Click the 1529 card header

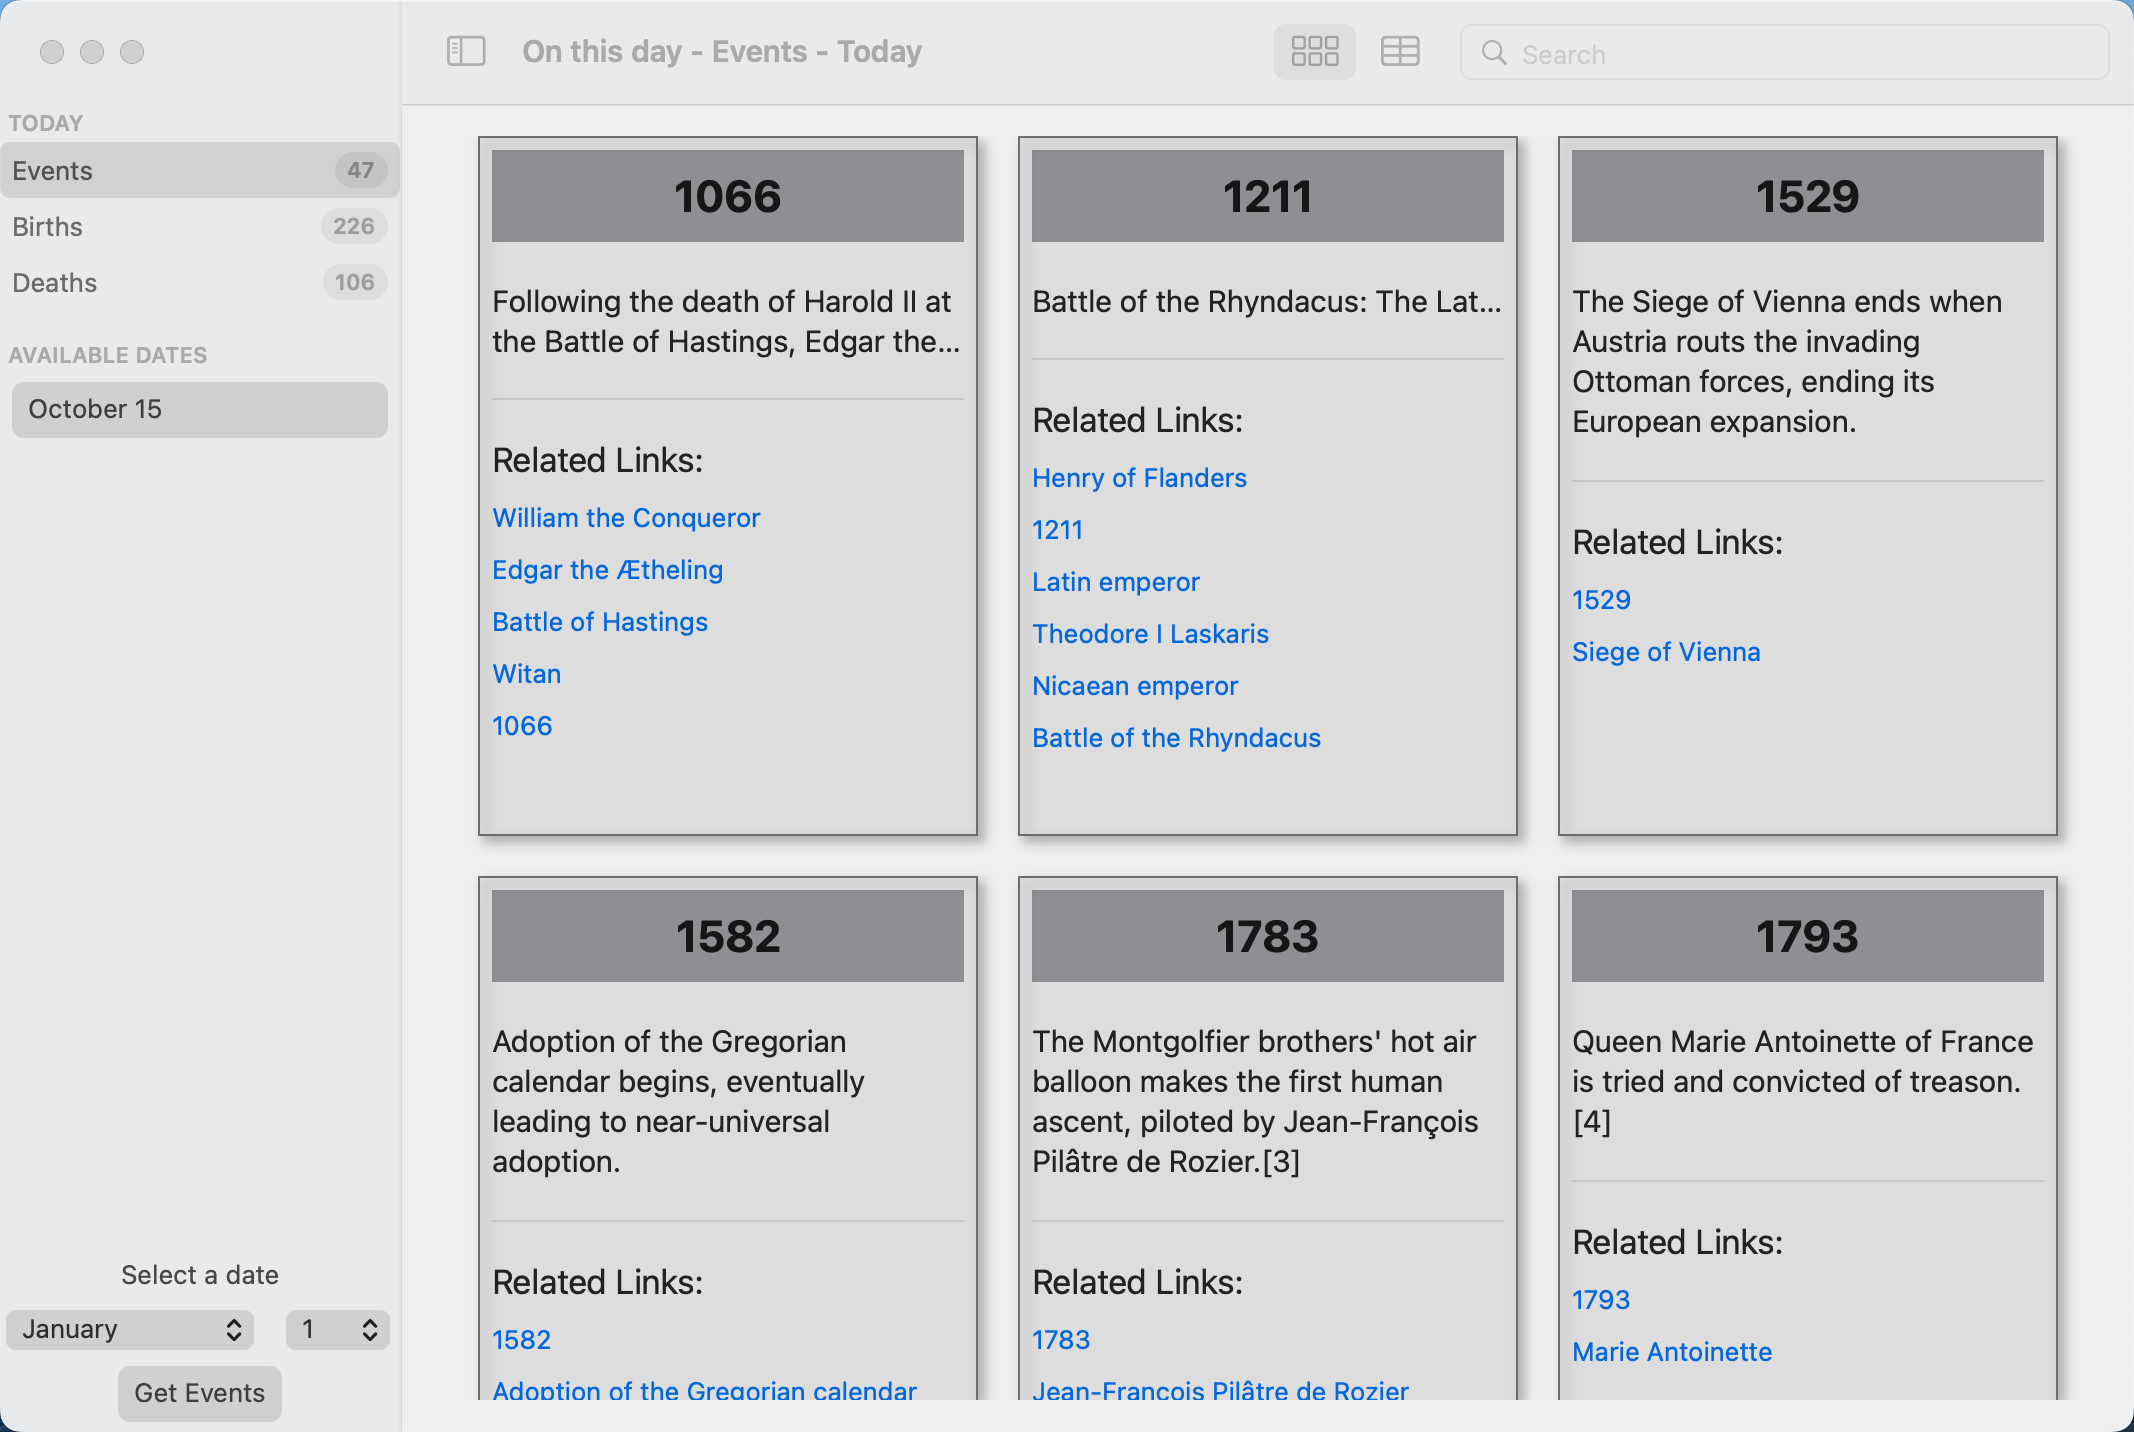click(1808, 196)
